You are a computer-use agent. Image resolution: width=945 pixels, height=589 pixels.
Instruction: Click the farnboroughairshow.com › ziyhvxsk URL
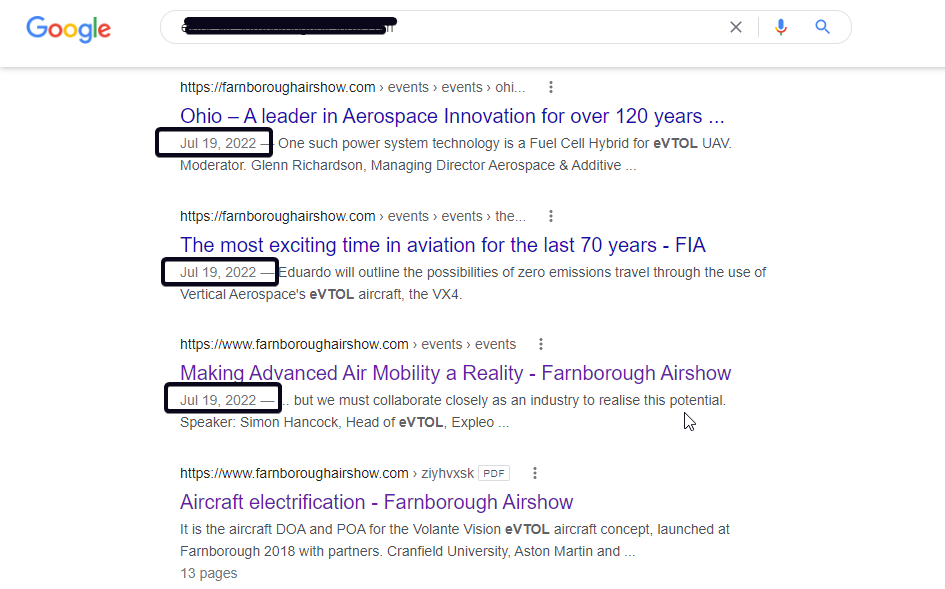pos(327,473)
